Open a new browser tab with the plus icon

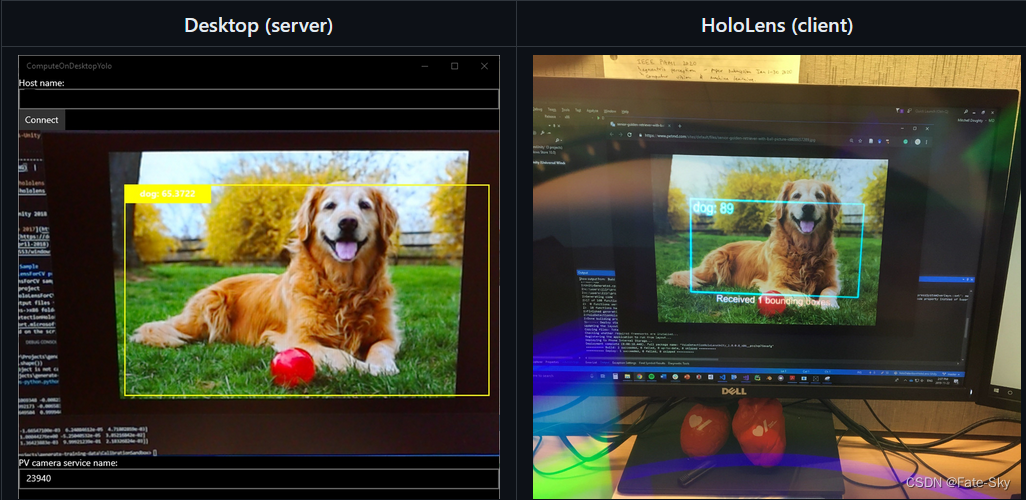(x=680, y=126)
